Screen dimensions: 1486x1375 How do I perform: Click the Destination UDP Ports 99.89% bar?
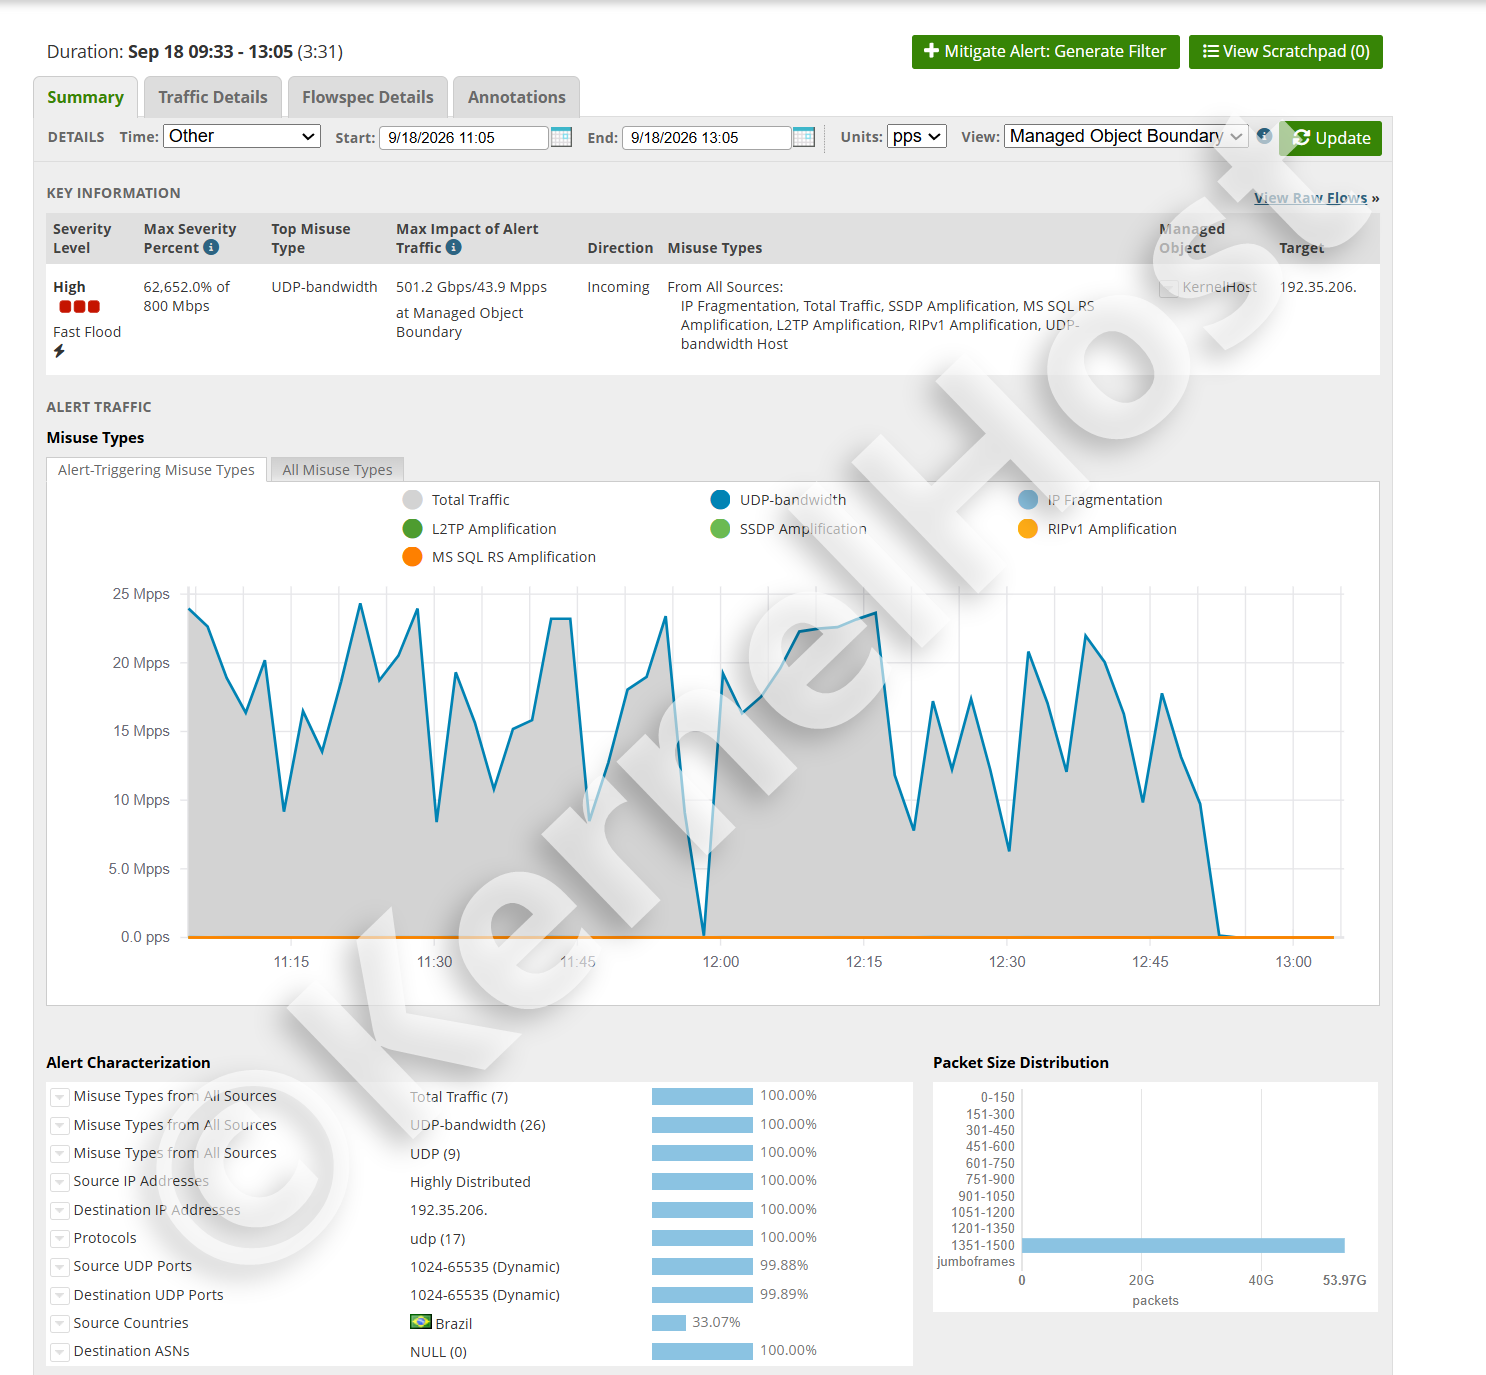click(702, 1295)
